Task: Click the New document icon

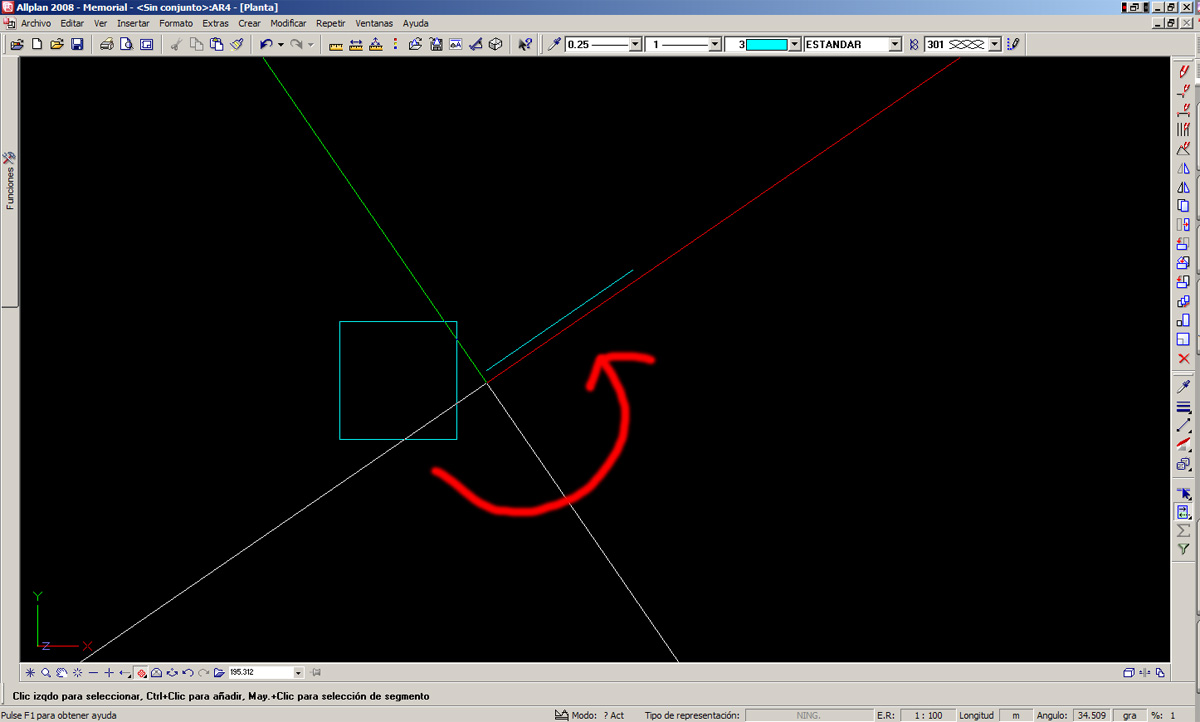Action: [x=38, y=45]
